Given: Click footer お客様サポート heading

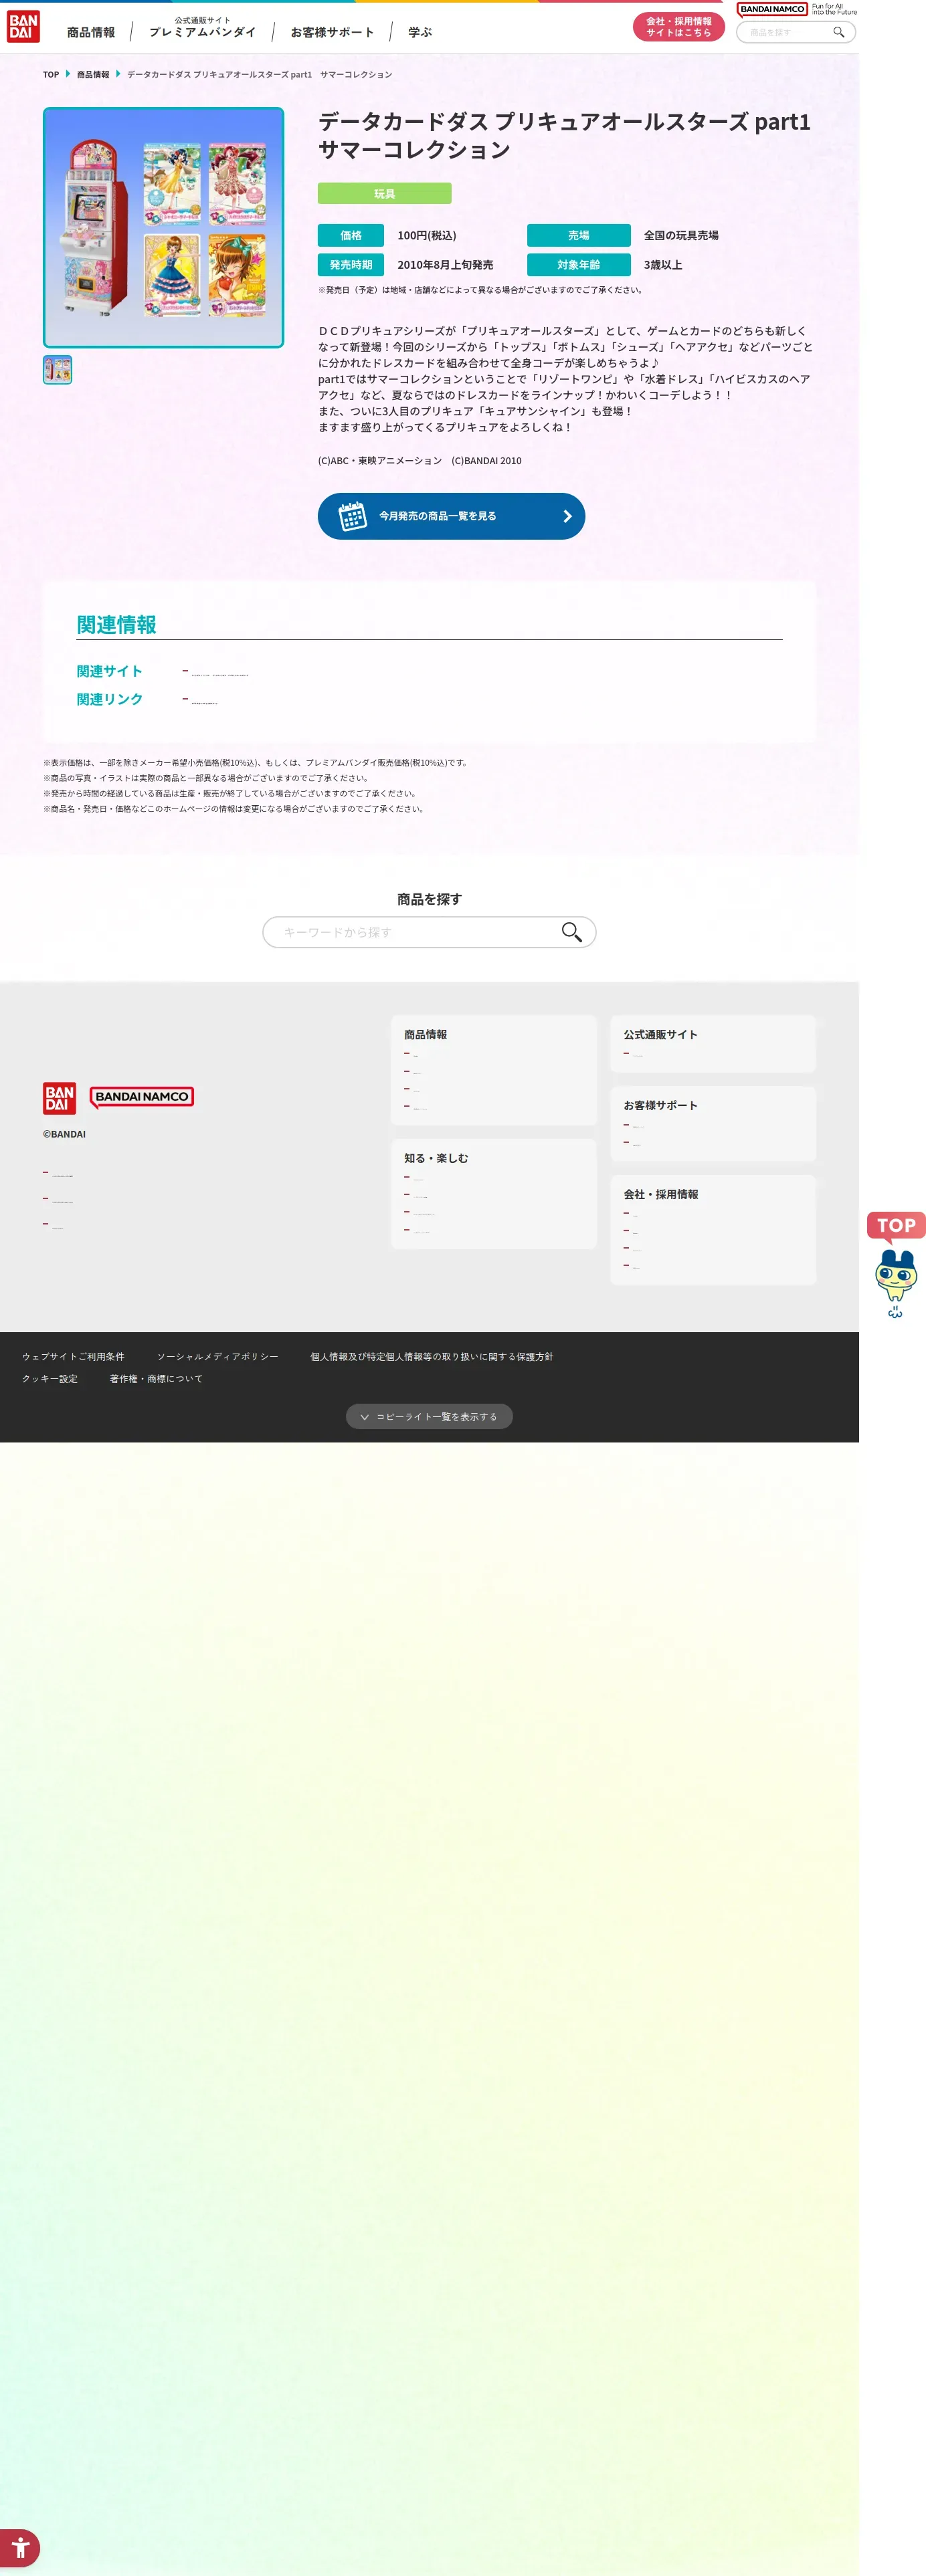Looking at the screenshot, I should click(660, 1106).
